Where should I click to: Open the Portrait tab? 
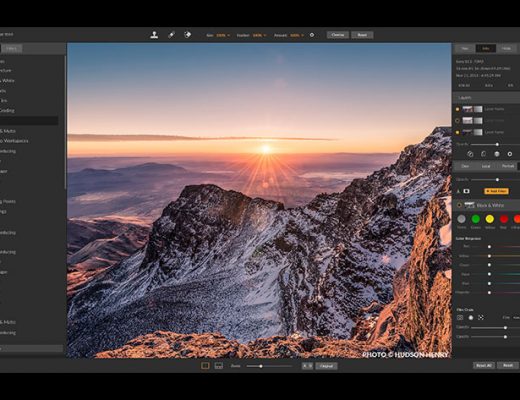point(507,166)
